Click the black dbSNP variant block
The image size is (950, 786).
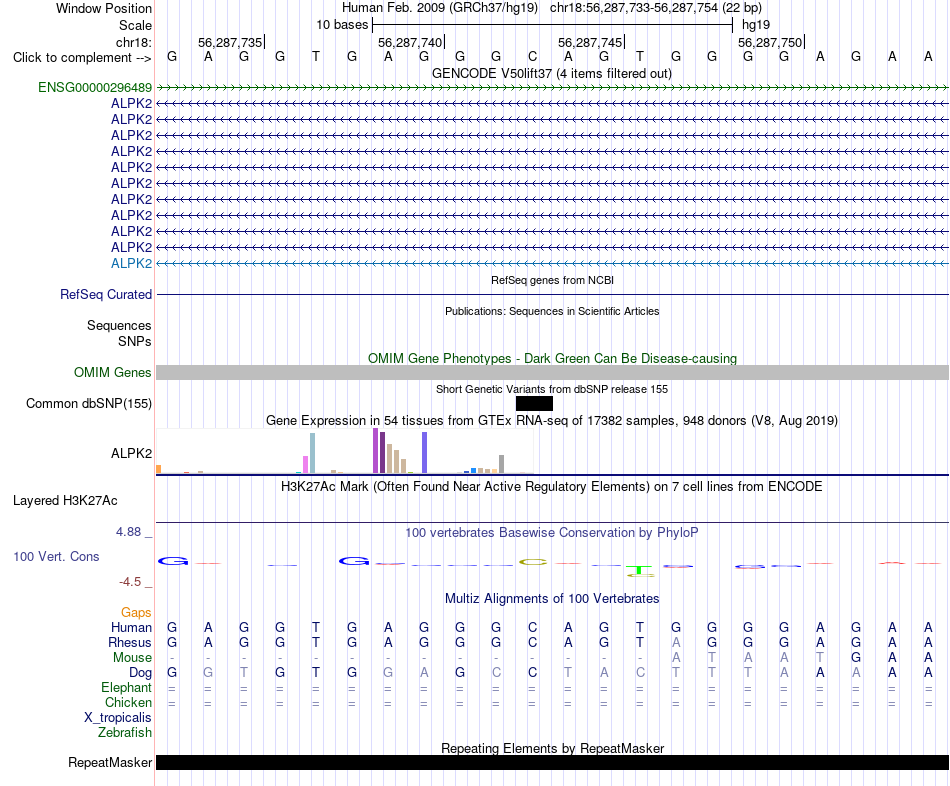pyautogui.click(x=534, y=404)
